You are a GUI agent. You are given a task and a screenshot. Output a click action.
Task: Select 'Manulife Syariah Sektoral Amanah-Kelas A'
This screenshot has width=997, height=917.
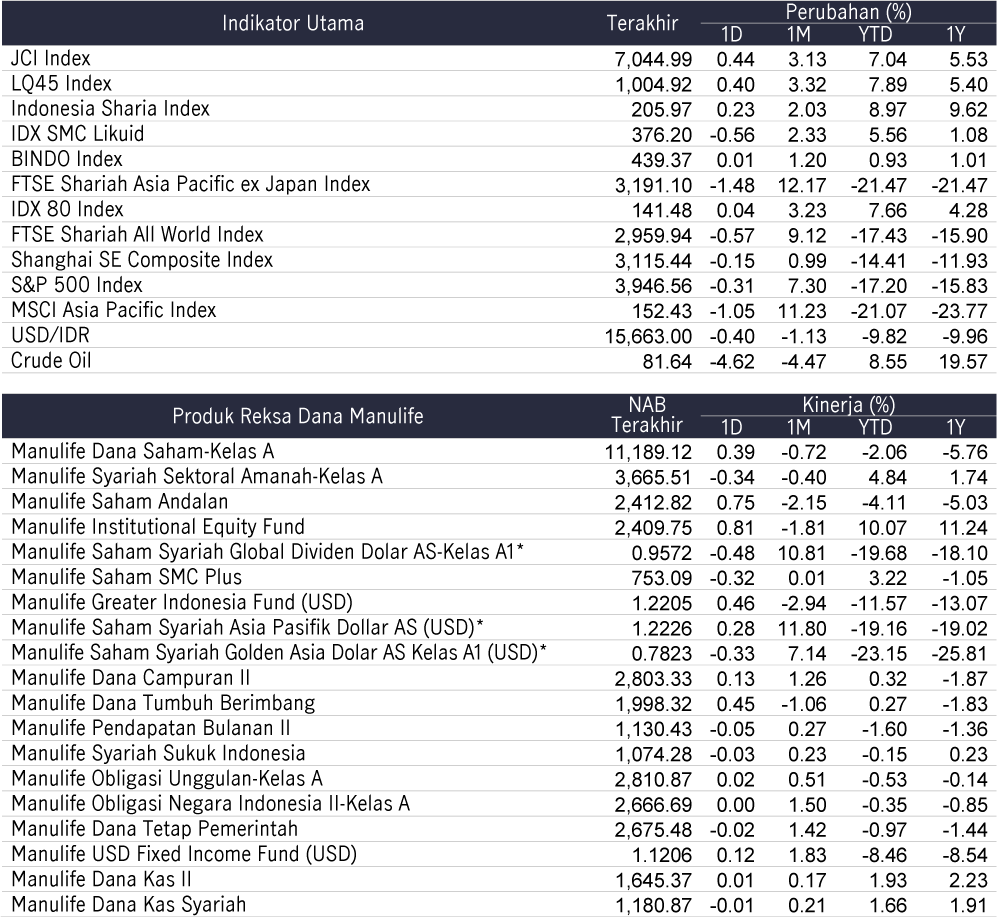click(x=197, y=476)
